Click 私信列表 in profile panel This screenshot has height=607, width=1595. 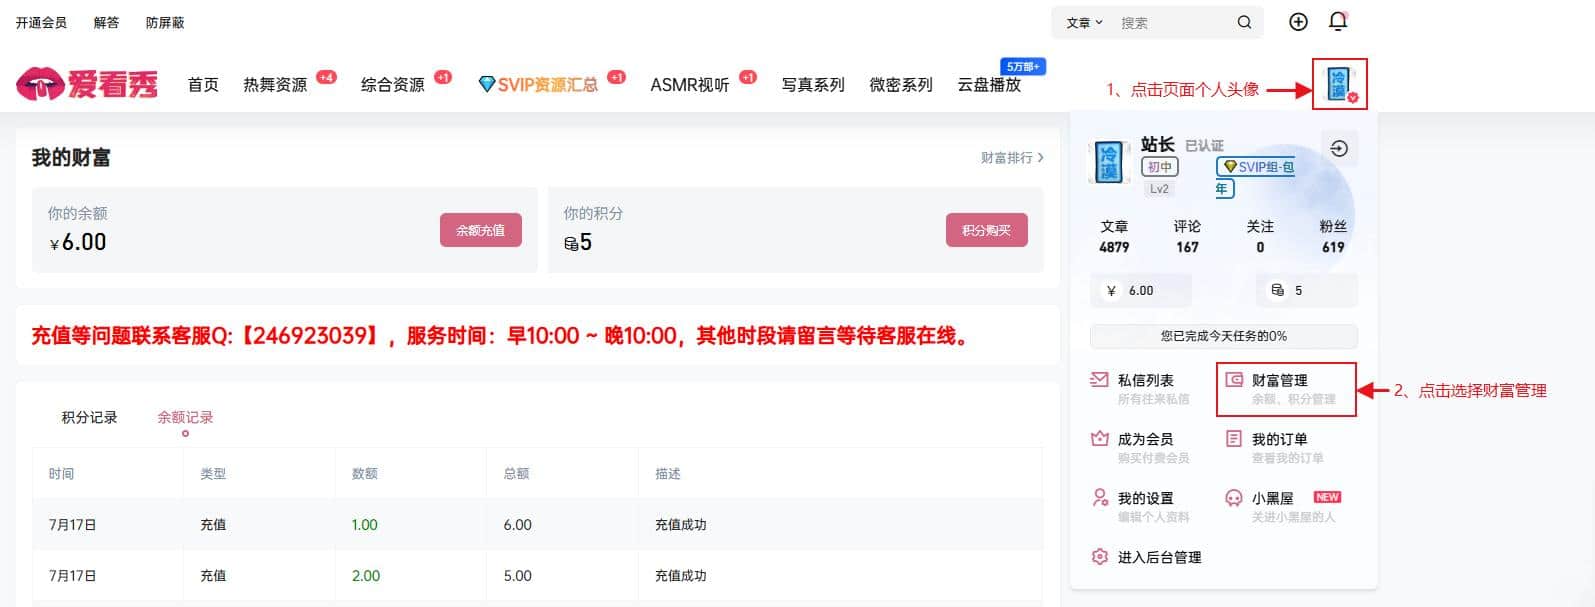(x=1146, y=380)
